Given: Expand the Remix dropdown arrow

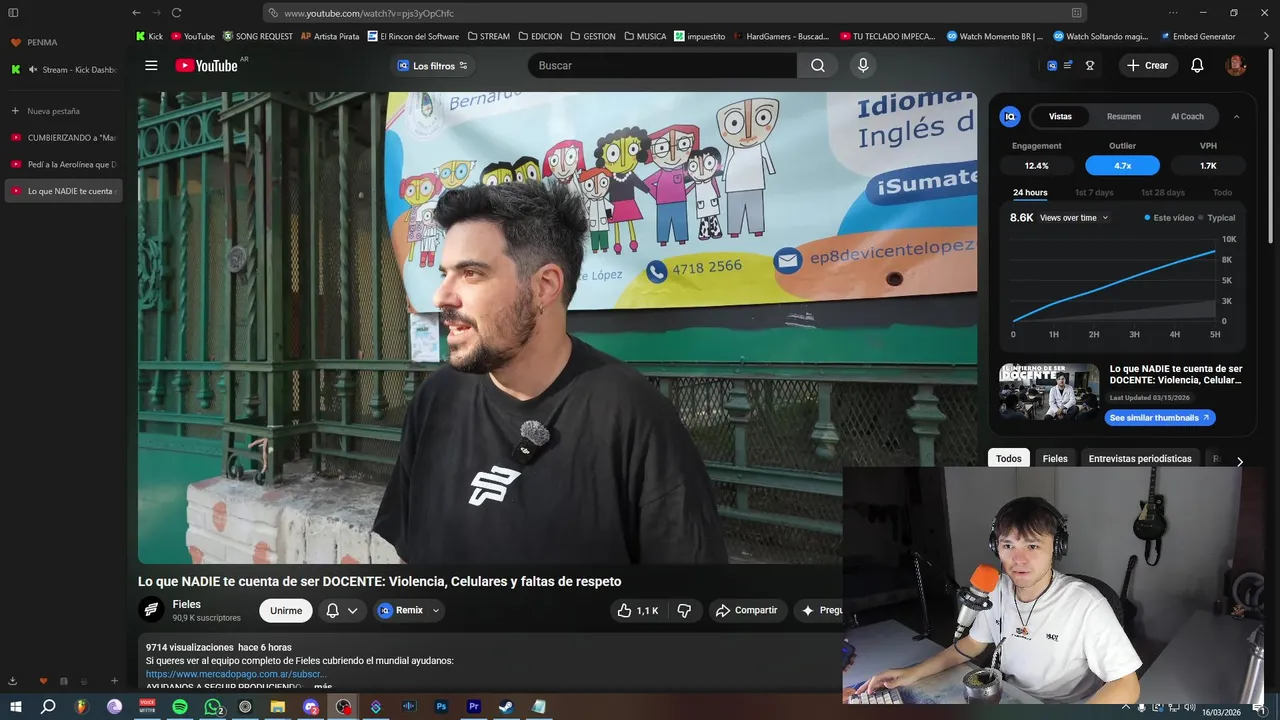Looking at the screenshot, I should click(436, 610).
